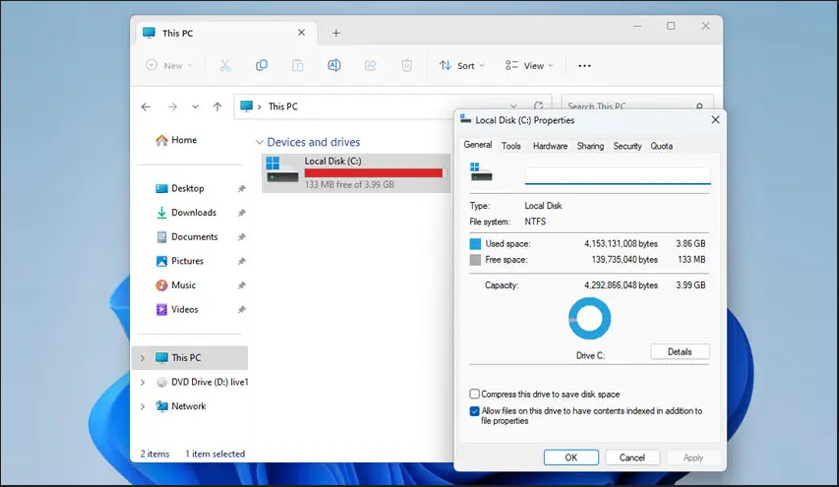Click the Cancel button
The height and width of the screenshot is (487, 839).
(632, 457)
